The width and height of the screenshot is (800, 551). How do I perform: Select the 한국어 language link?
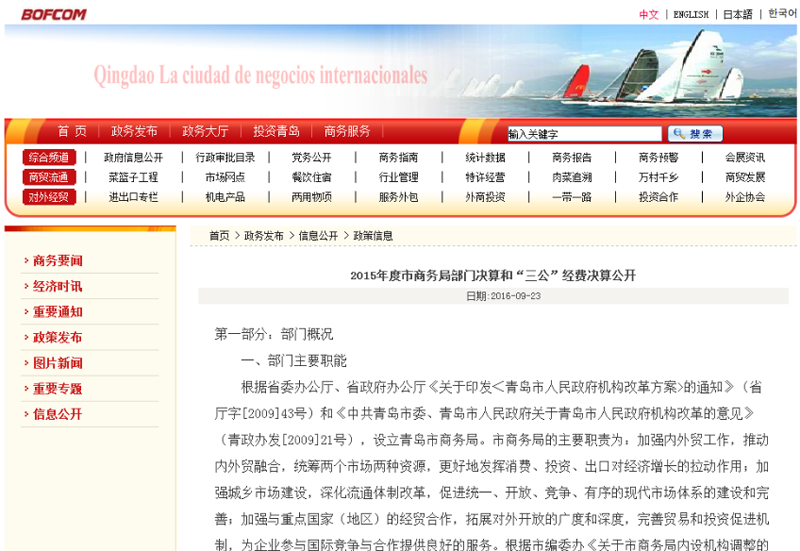[x=781, y=14]
